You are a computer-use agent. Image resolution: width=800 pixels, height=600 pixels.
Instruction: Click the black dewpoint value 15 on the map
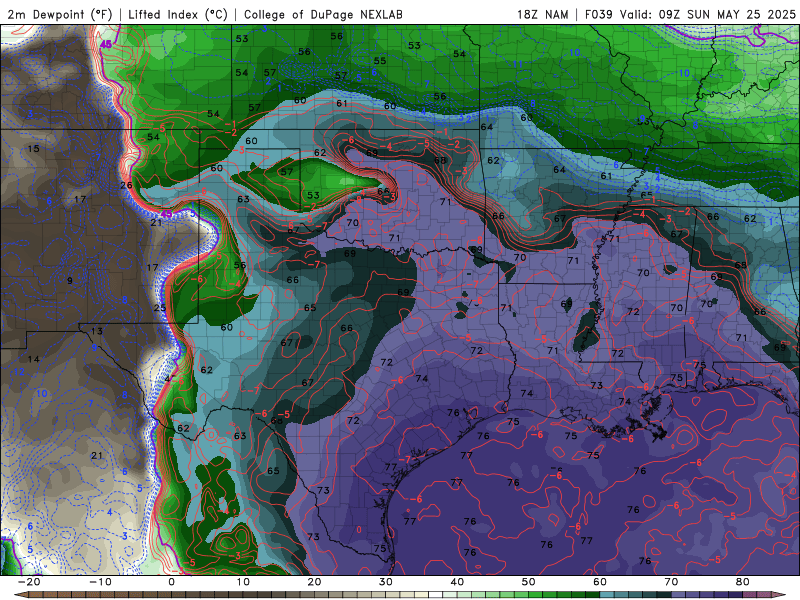coord(33,149)
